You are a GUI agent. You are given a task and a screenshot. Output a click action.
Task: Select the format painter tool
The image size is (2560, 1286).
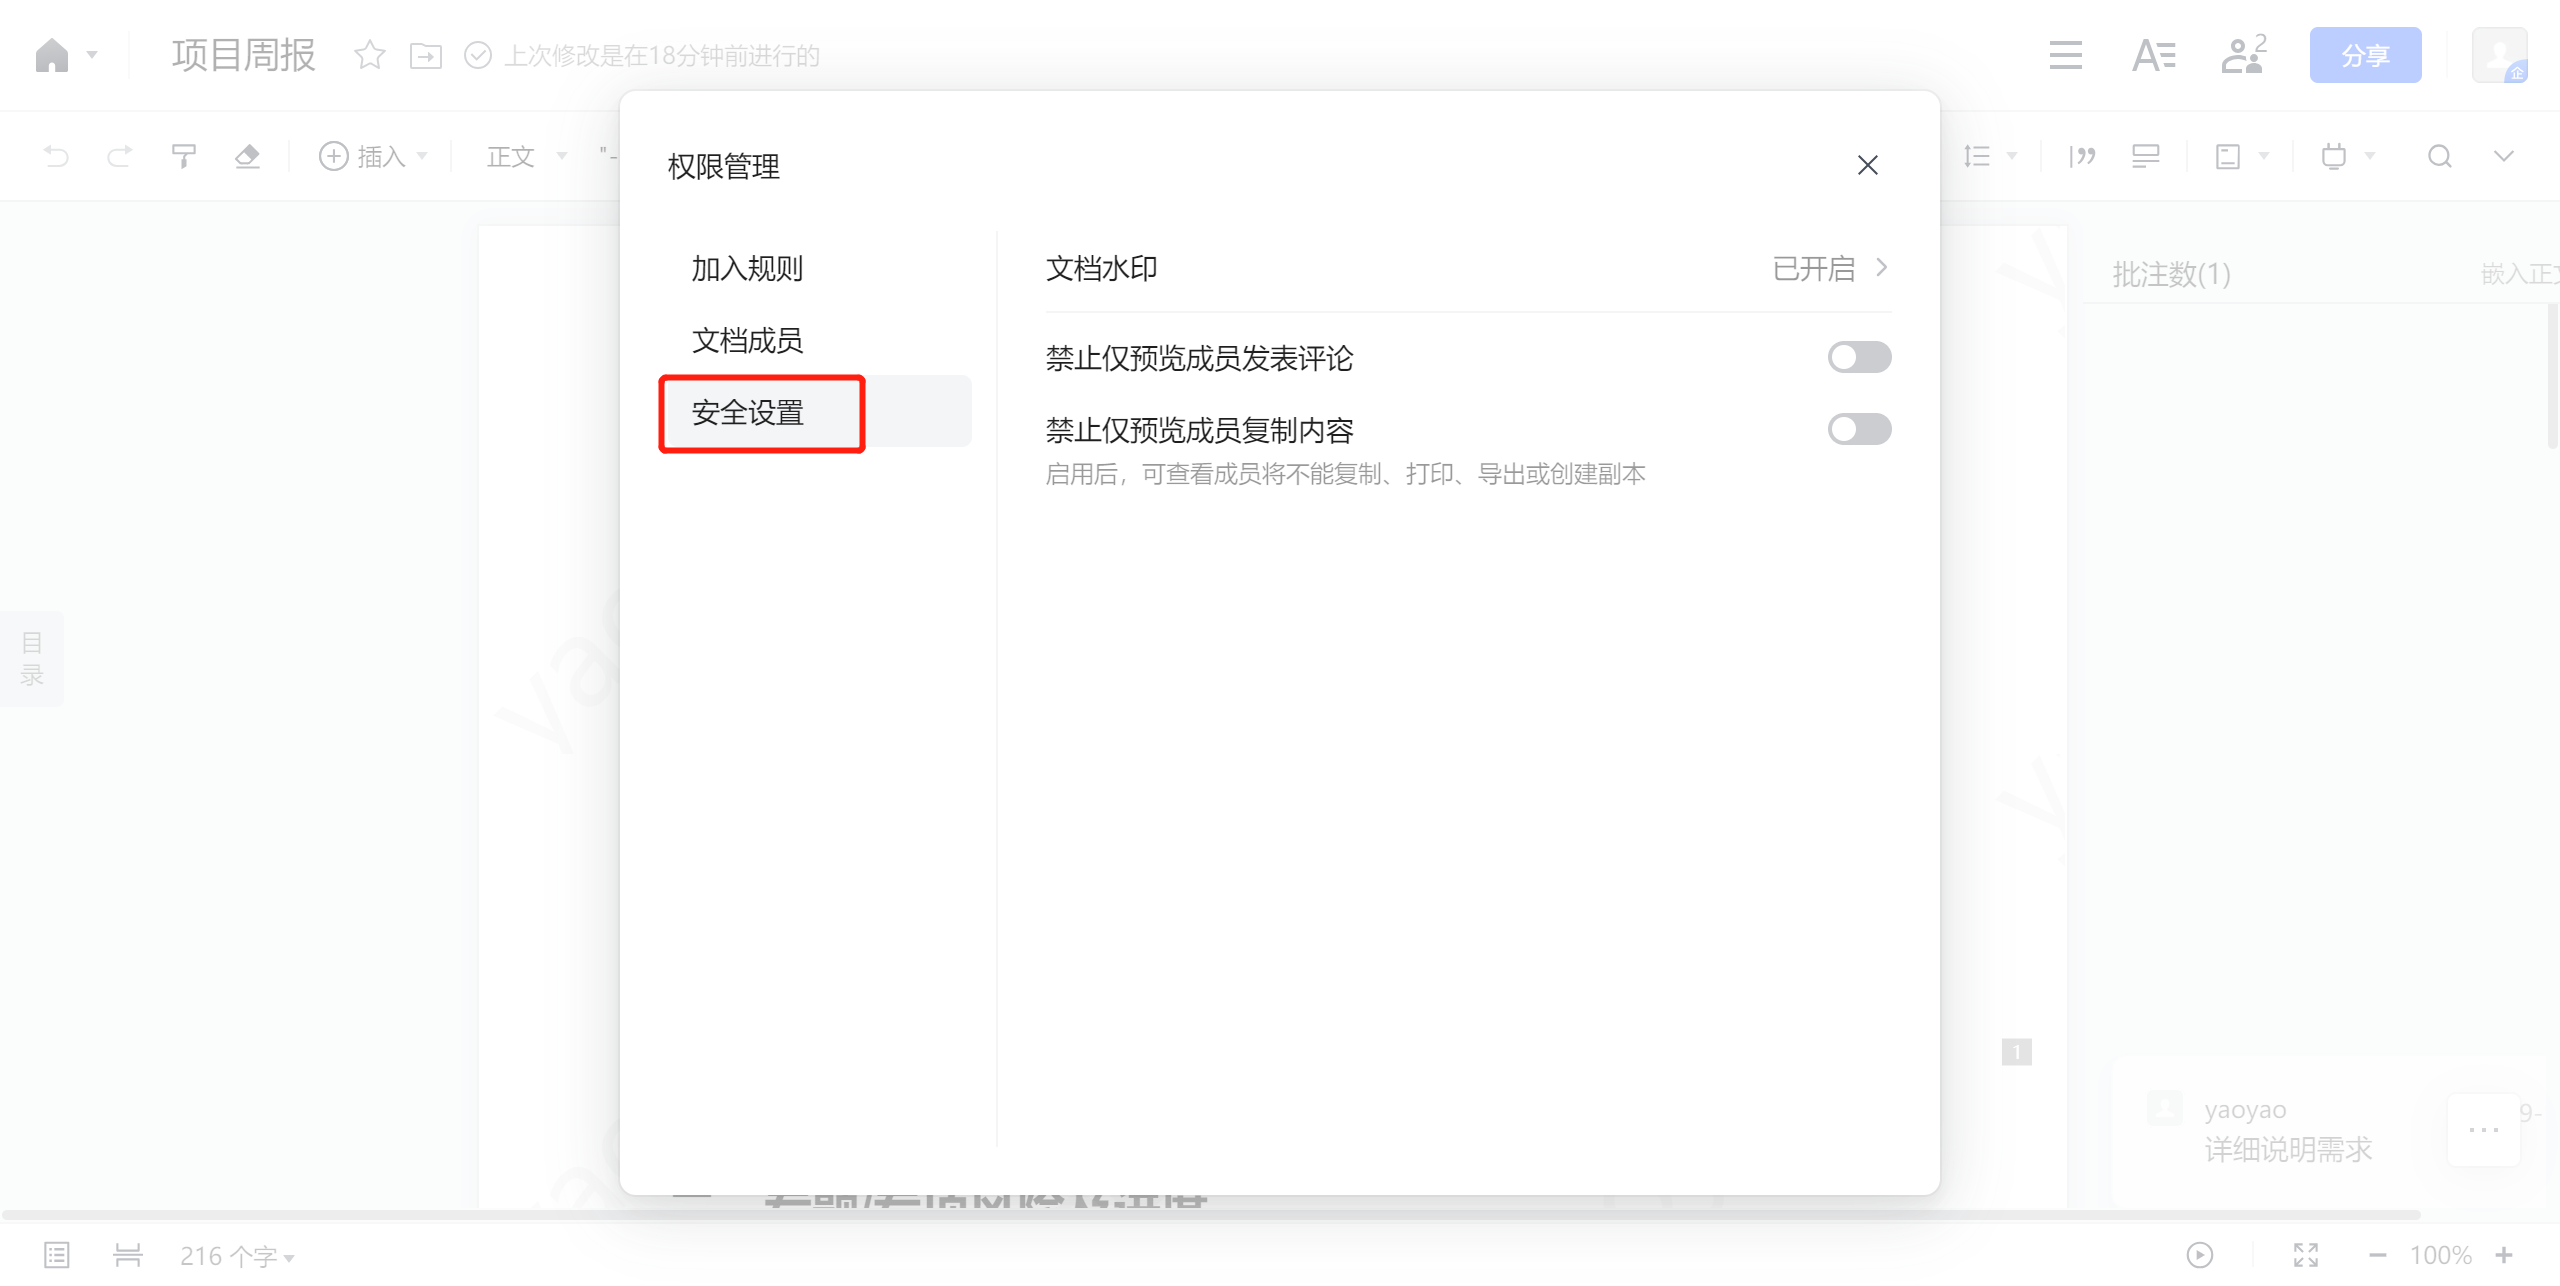183,156
